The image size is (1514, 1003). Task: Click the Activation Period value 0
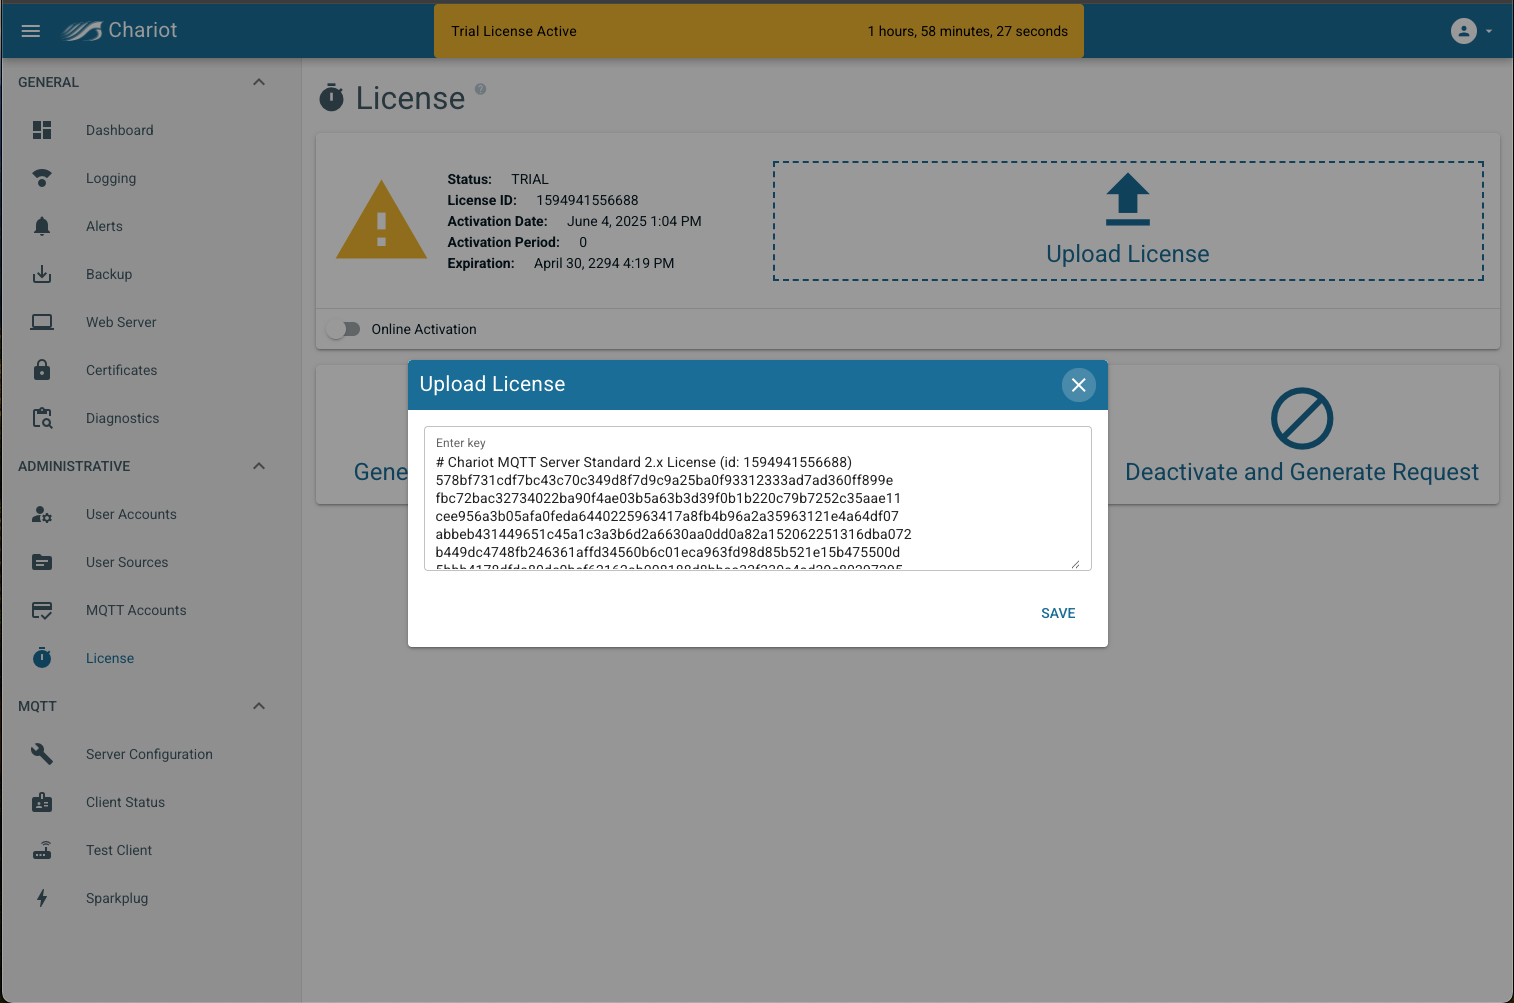583,242
